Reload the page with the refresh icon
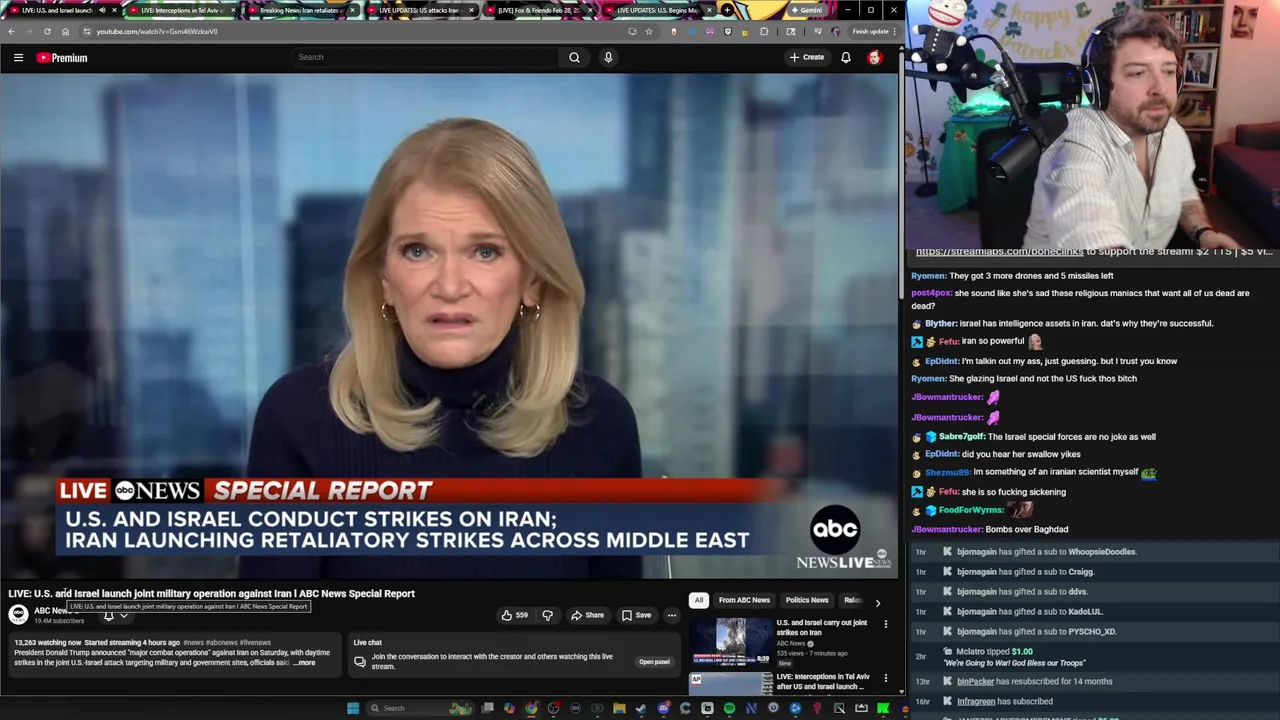This screenshot has width=1280, height=720. tap(47, 31)
